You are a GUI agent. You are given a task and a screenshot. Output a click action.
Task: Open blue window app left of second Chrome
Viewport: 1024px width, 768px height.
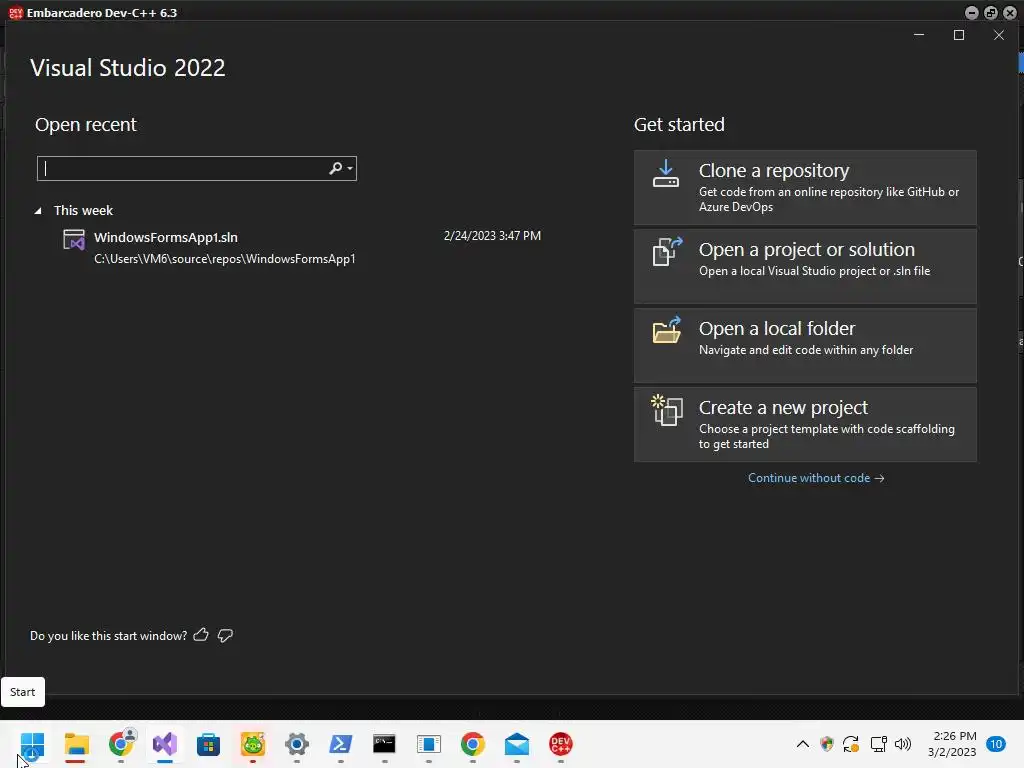click(428, 744)
